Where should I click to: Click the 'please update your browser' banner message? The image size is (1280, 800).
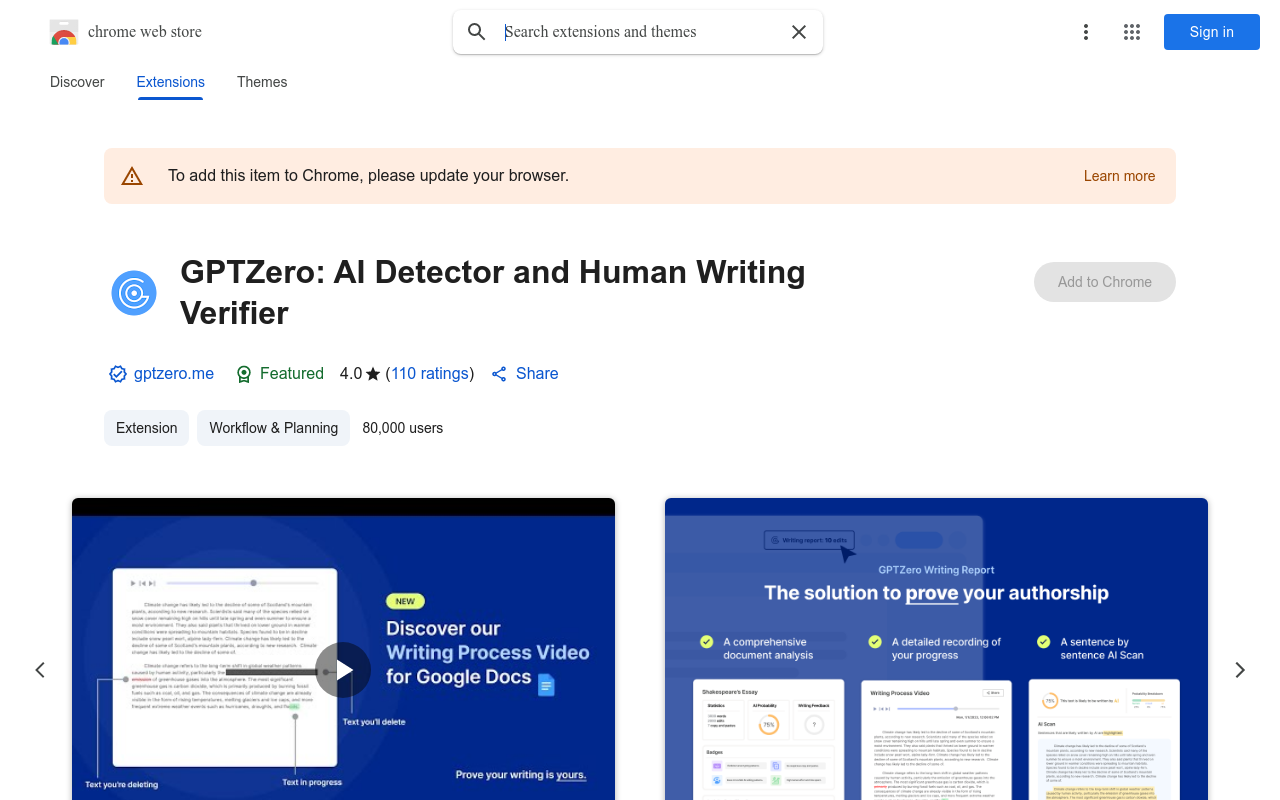point(368,176)
